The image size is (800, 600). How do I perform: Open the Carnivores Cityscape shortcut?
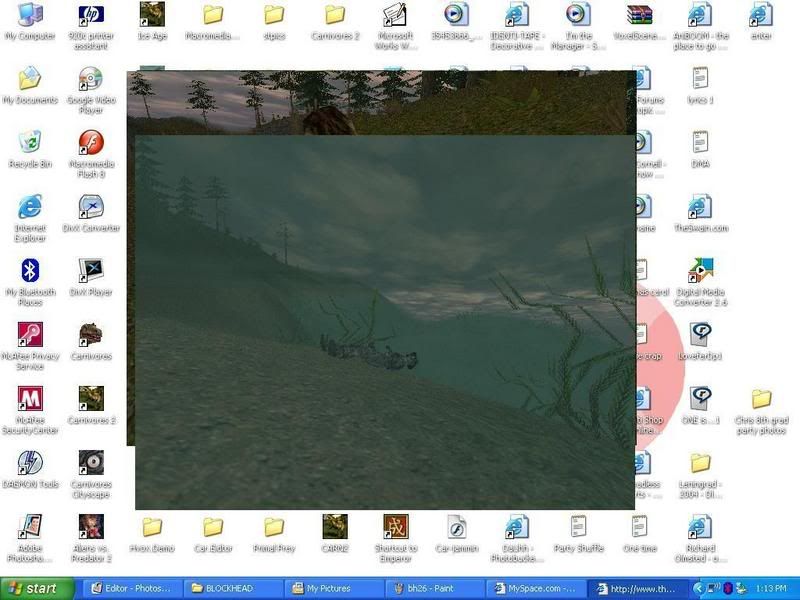tap(91, 463)
